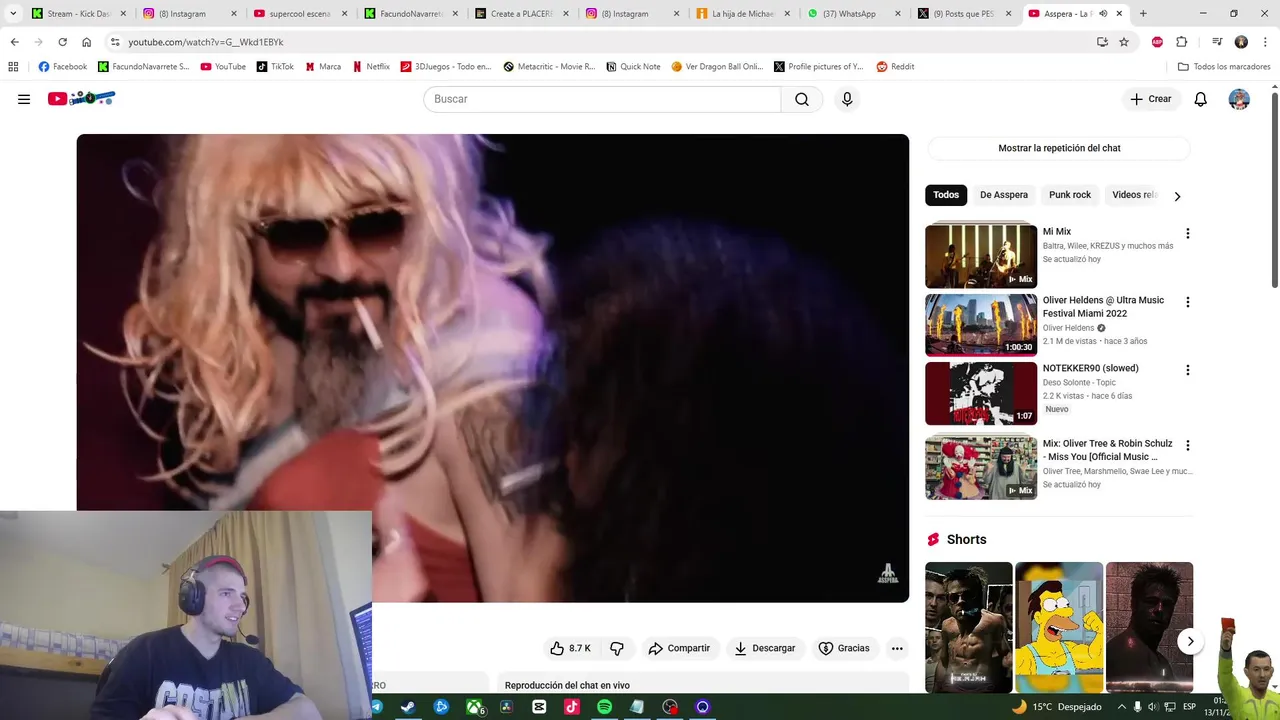Click Mostrar la repetición del chat
Image resolution: width=1280 pixels, height=720 pixels.
1059,148
